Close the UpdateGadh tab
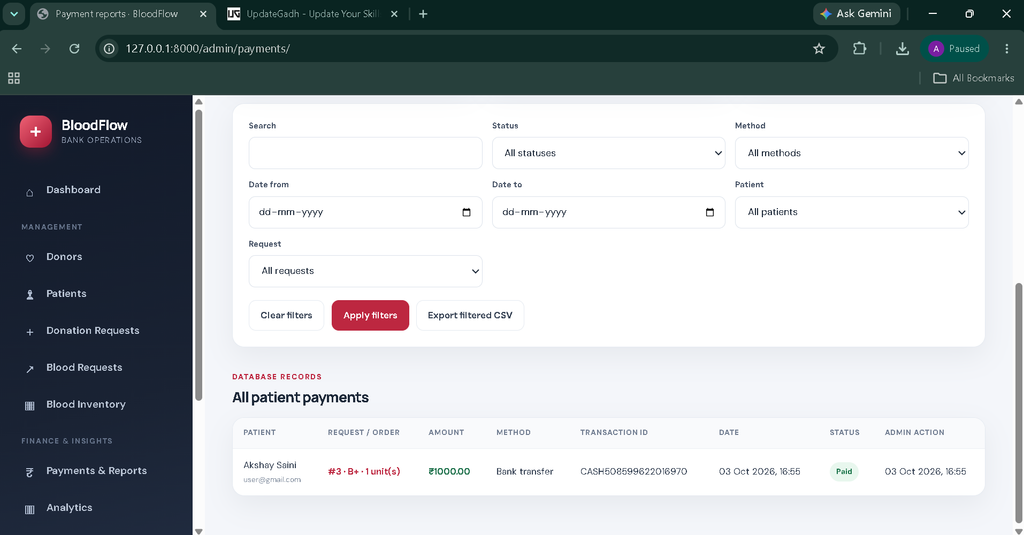 394,14
